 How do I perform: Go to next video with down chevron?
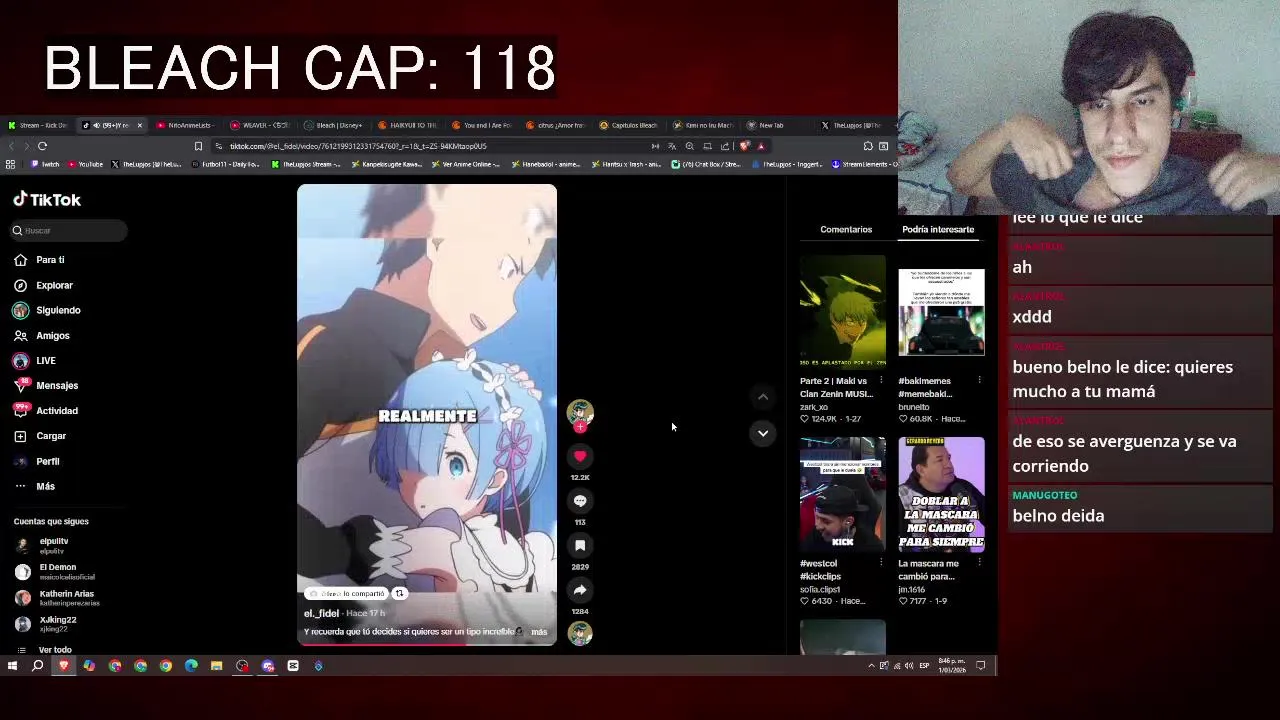tap(763, 433)
